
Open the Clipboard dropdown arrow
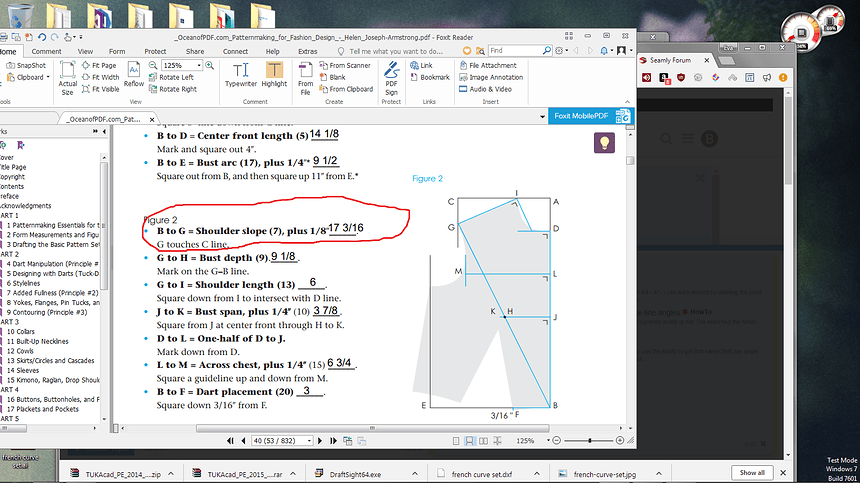point(48,77)
